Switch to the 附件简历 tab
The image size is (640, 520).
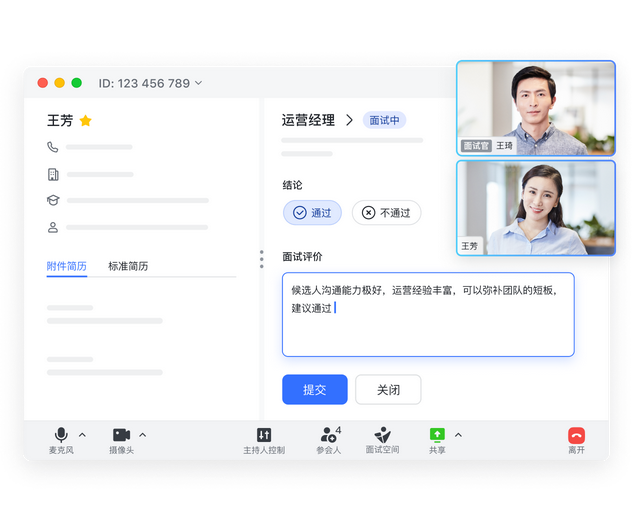66,266
